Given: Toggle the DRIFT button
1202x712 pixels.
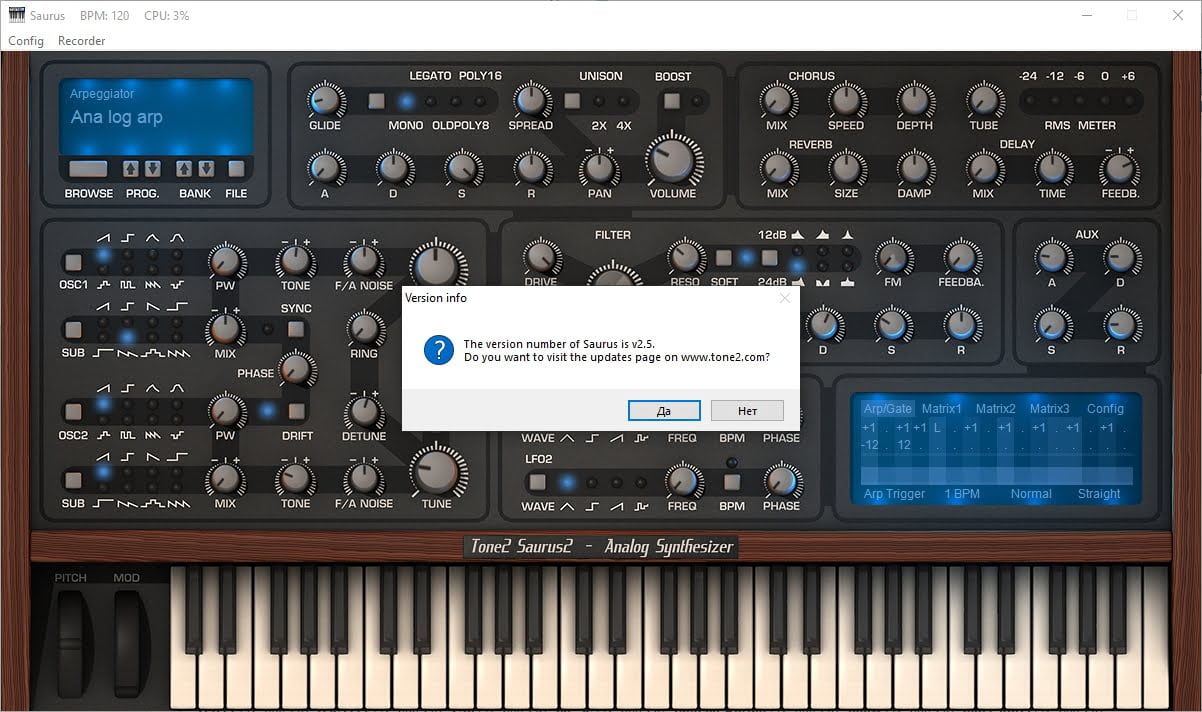Looking at the screenshot, I should 296,411.
